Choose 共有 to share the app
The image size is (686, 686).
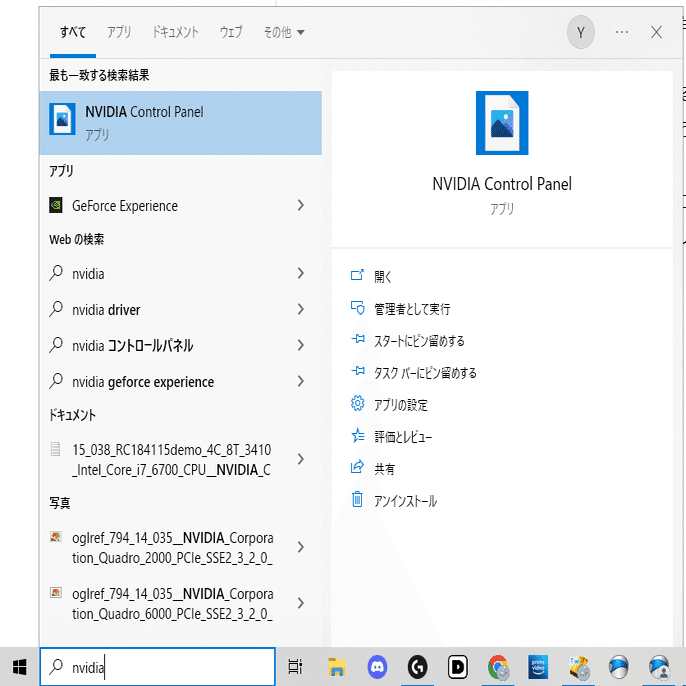click(x=384, y=469)
